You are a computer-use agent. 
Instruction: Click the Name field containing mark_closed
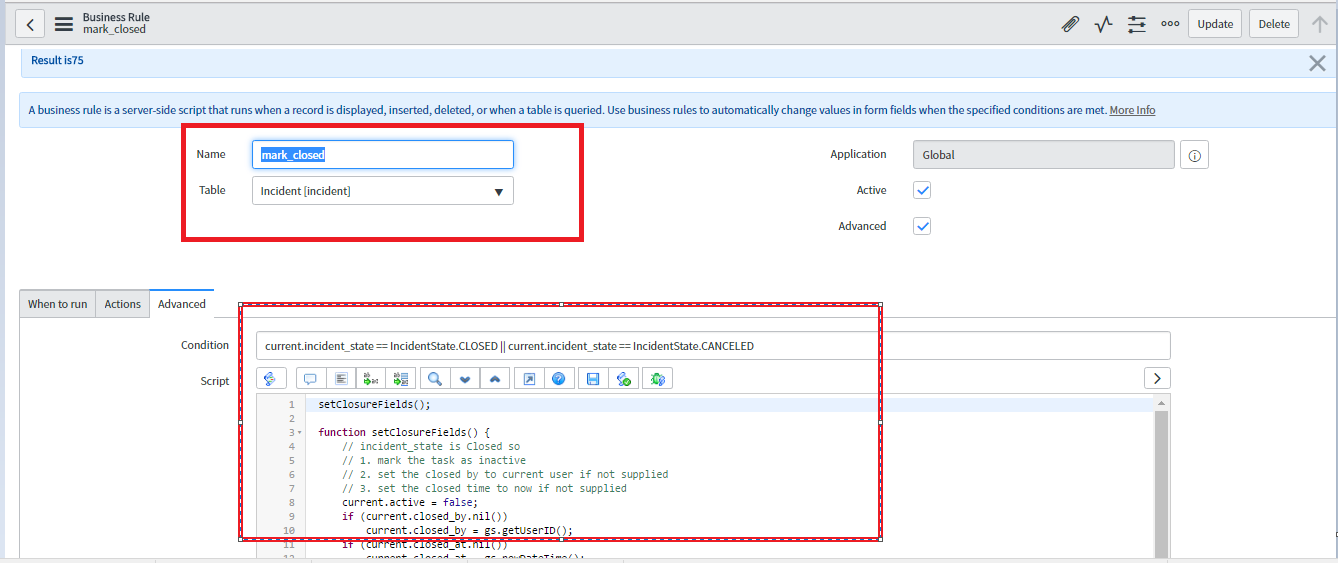click(383, 155)
